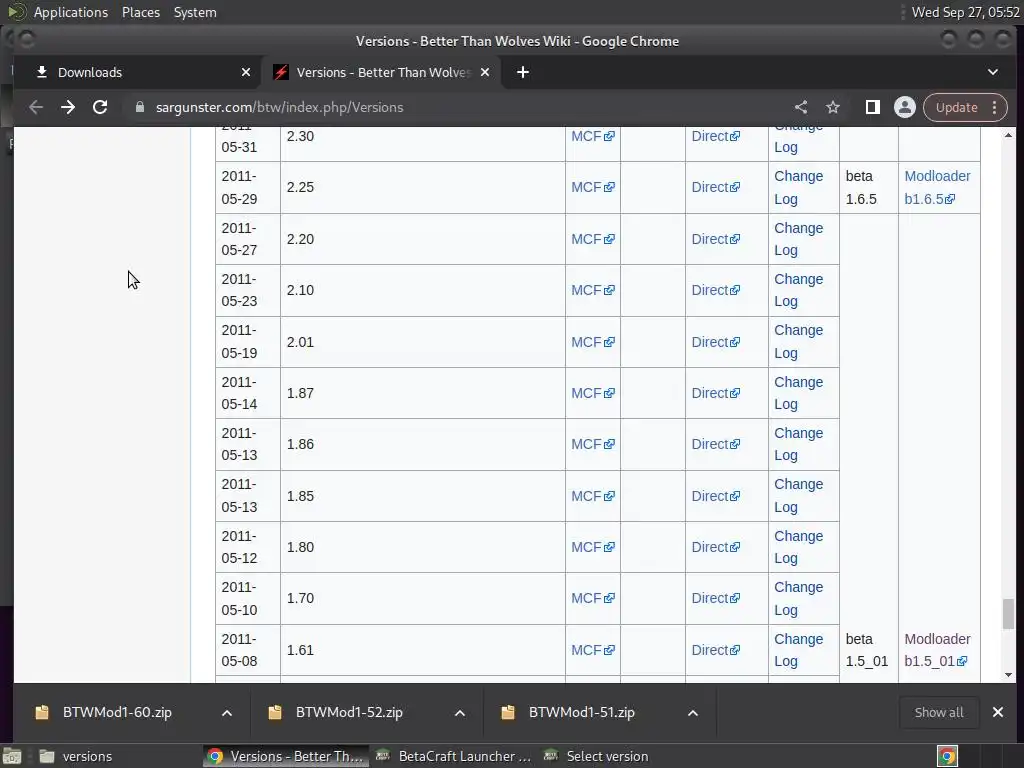Bookmark this page with the star icon

click(833, 107)
